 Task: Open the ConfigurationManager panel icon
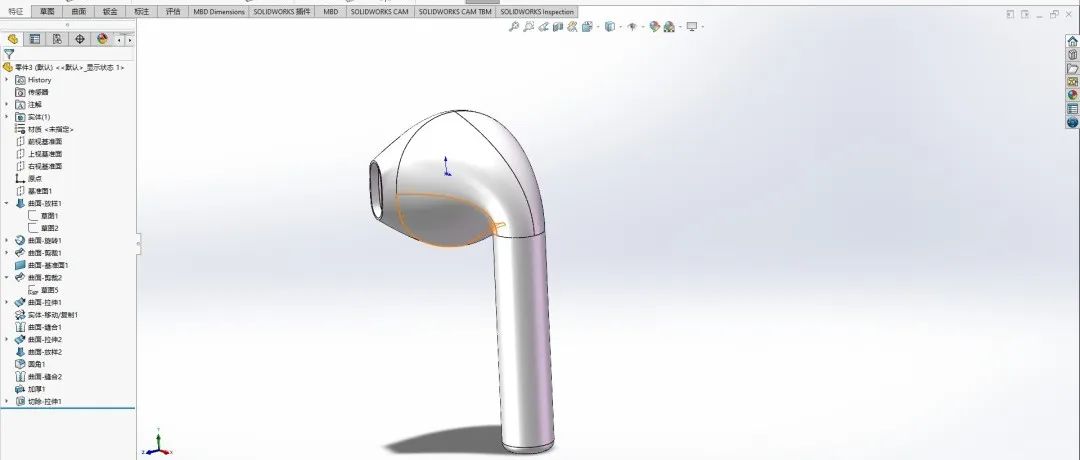click(x=57, y=39)
